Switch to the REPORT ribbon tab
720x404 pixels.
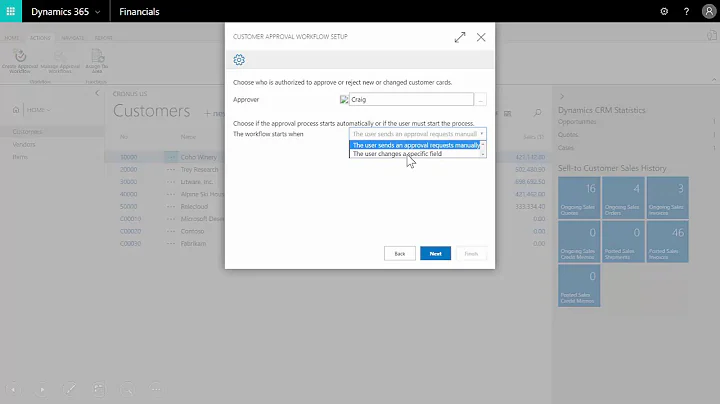(x=103, y=38)
